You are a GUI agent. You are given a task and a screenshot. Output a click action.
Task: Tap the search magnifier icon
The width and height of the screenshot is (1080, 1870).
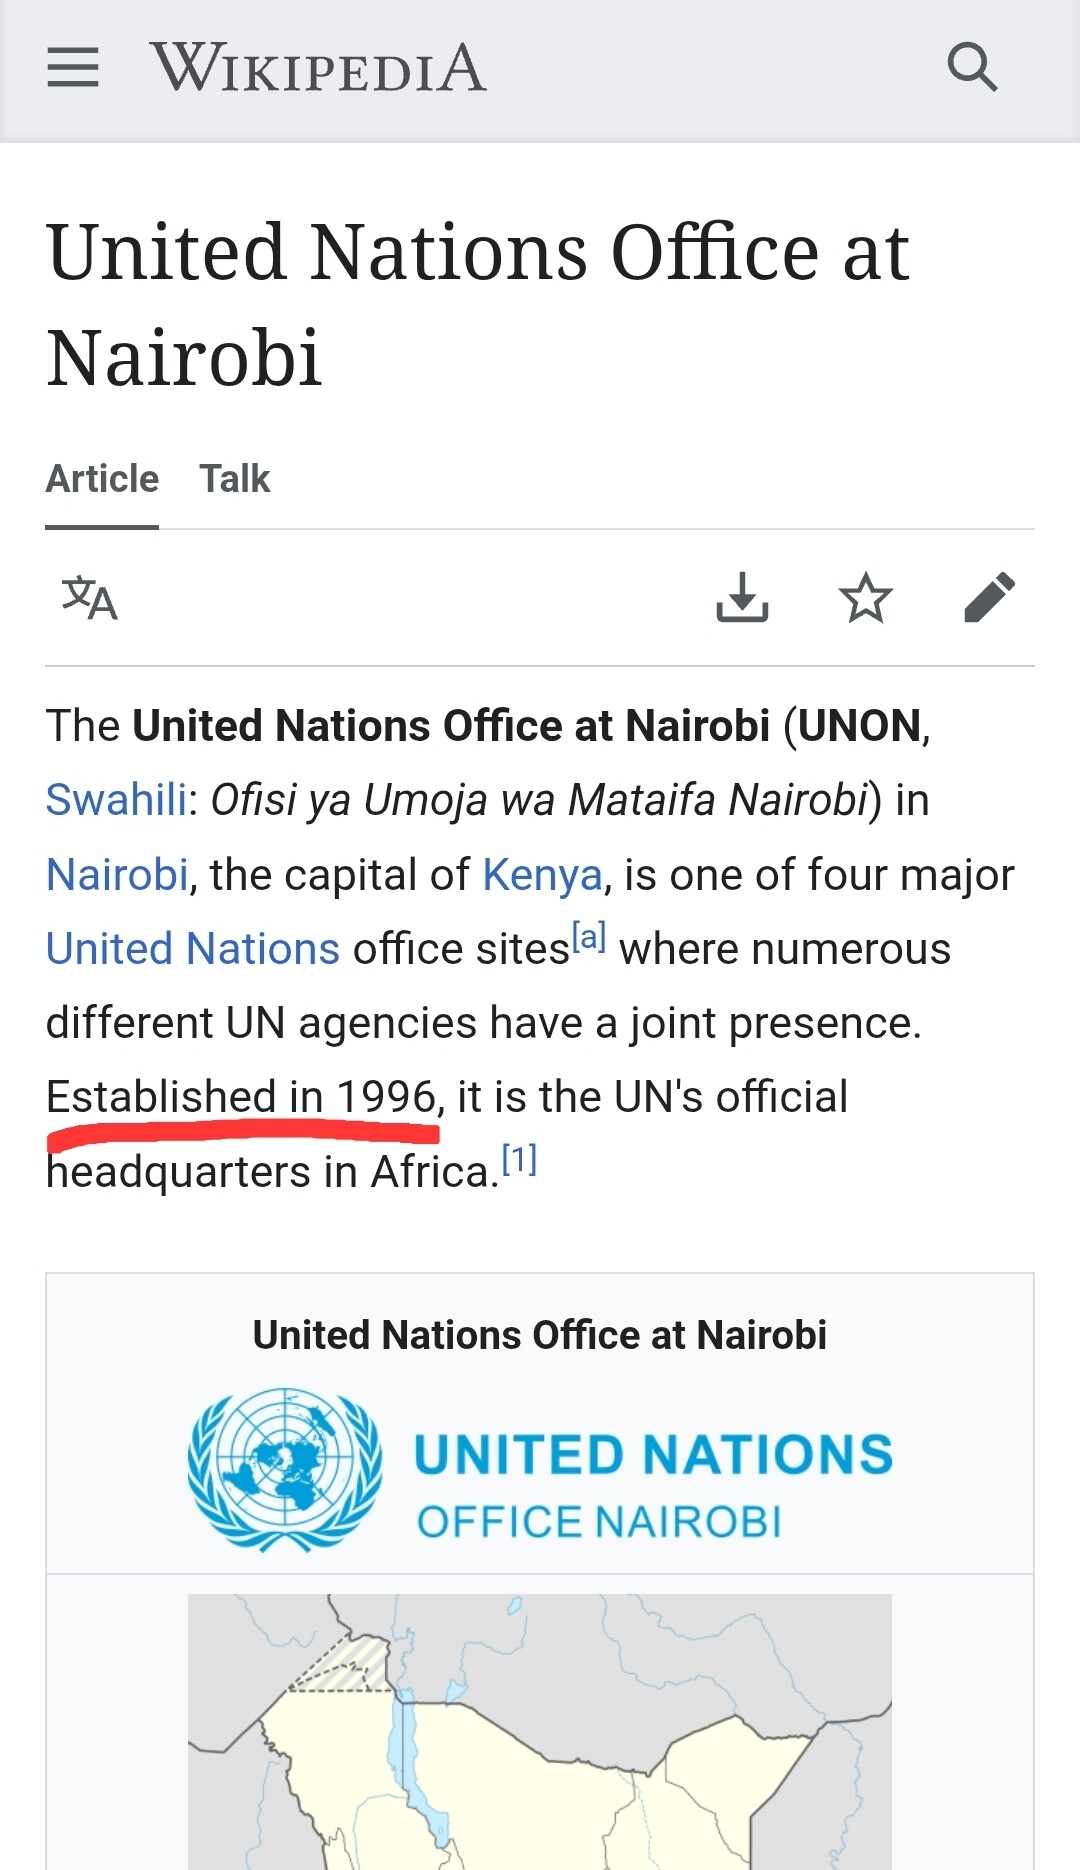click(971, 68)
